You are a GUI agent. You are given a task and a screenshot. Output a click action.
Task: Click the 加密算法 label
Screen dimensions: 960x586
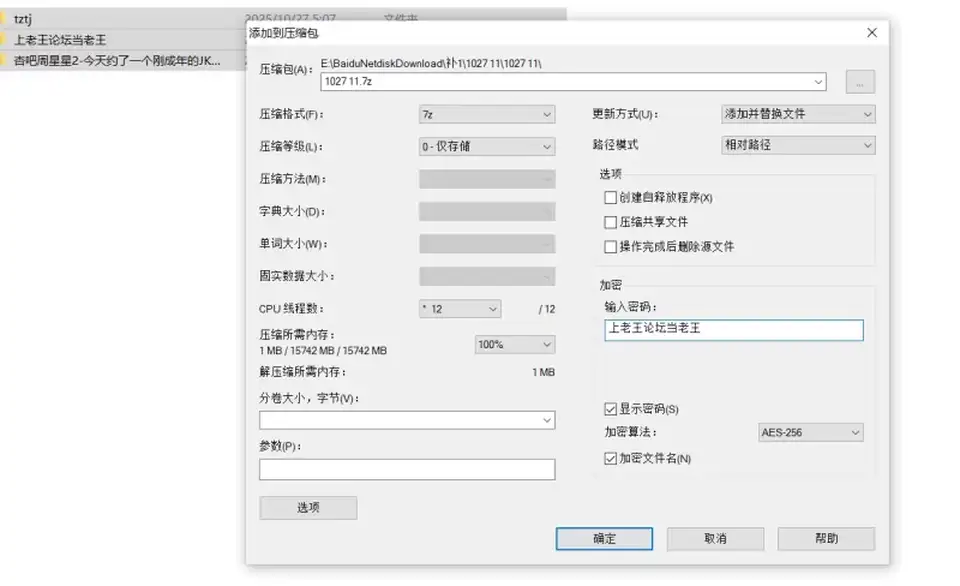click(631, 432)
